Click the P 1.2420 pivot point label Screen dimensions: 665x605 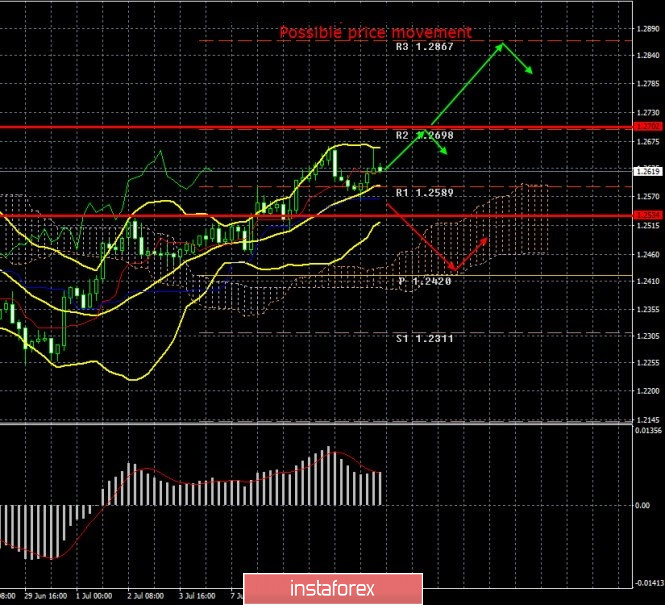coord(425,281)
